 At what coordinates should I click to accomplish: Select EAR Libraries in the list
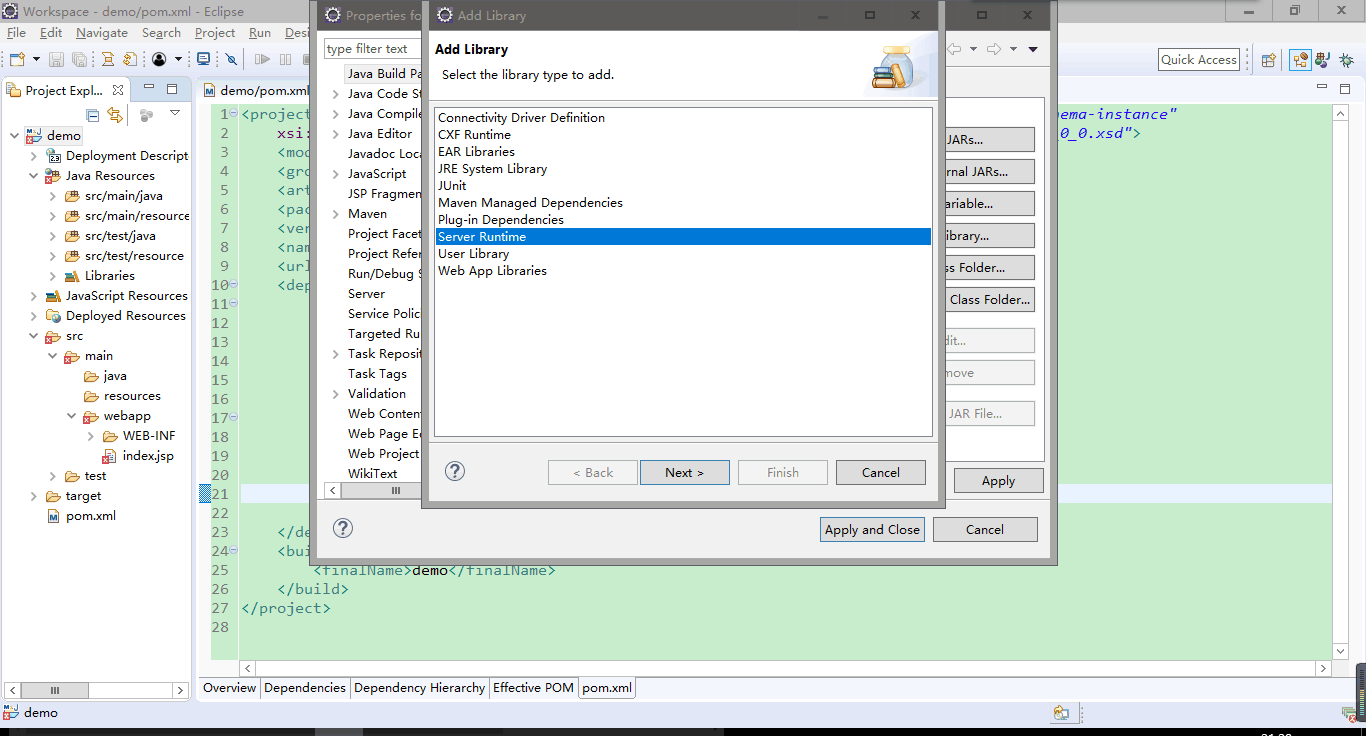click(x=683, y=152)
